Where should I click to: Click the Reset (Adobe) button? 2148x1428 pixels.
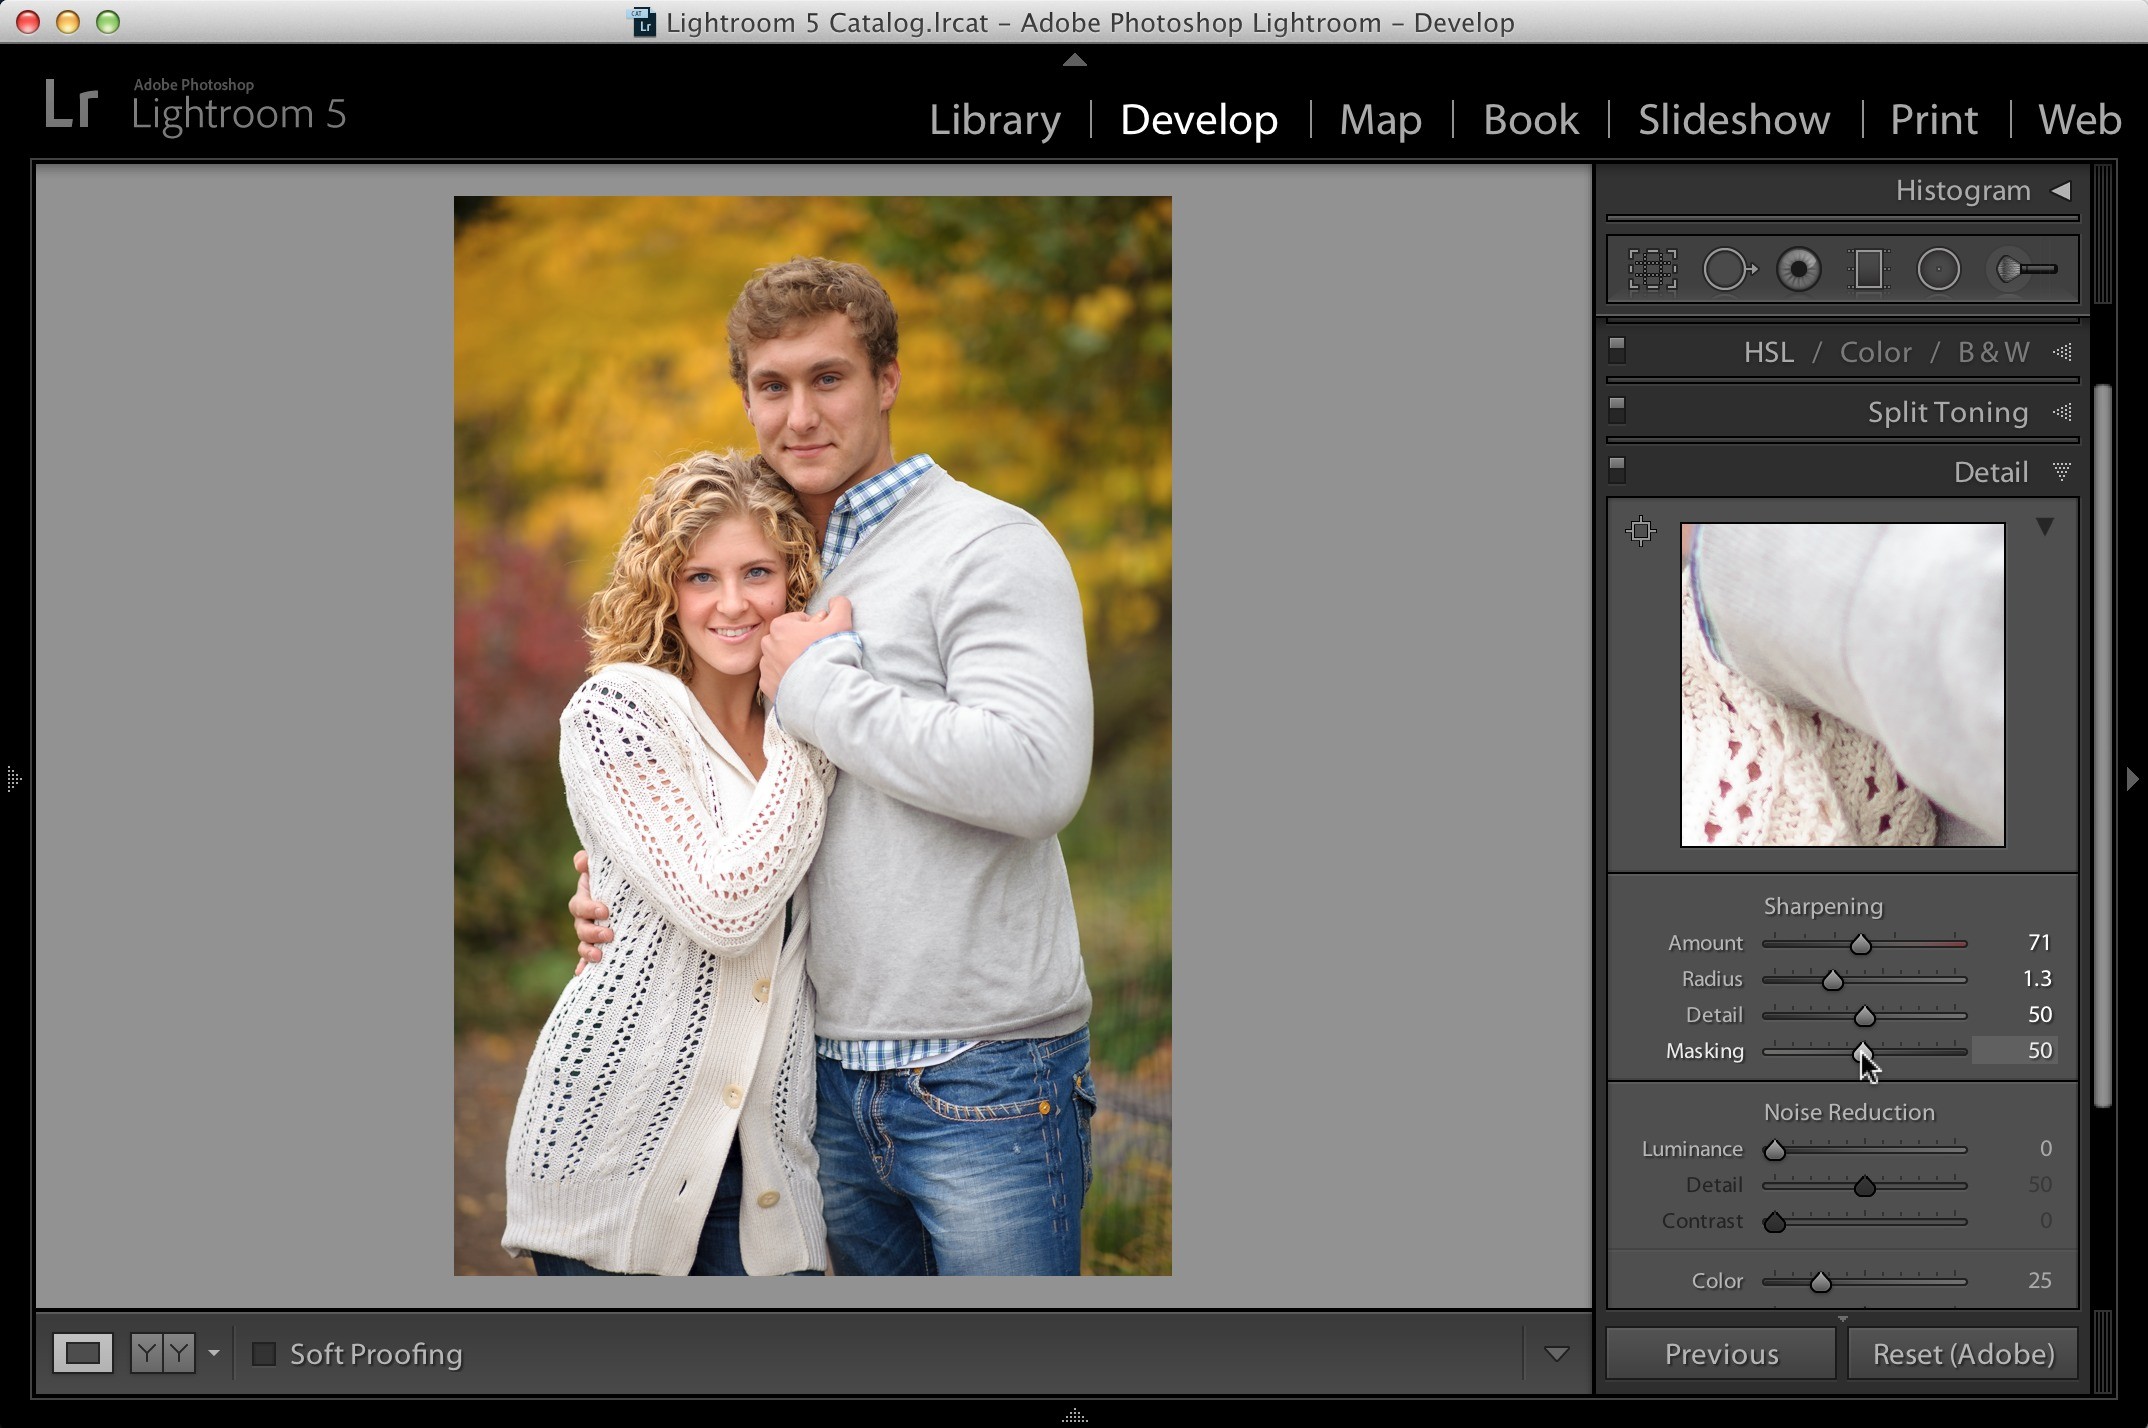coord(1963,1354)
